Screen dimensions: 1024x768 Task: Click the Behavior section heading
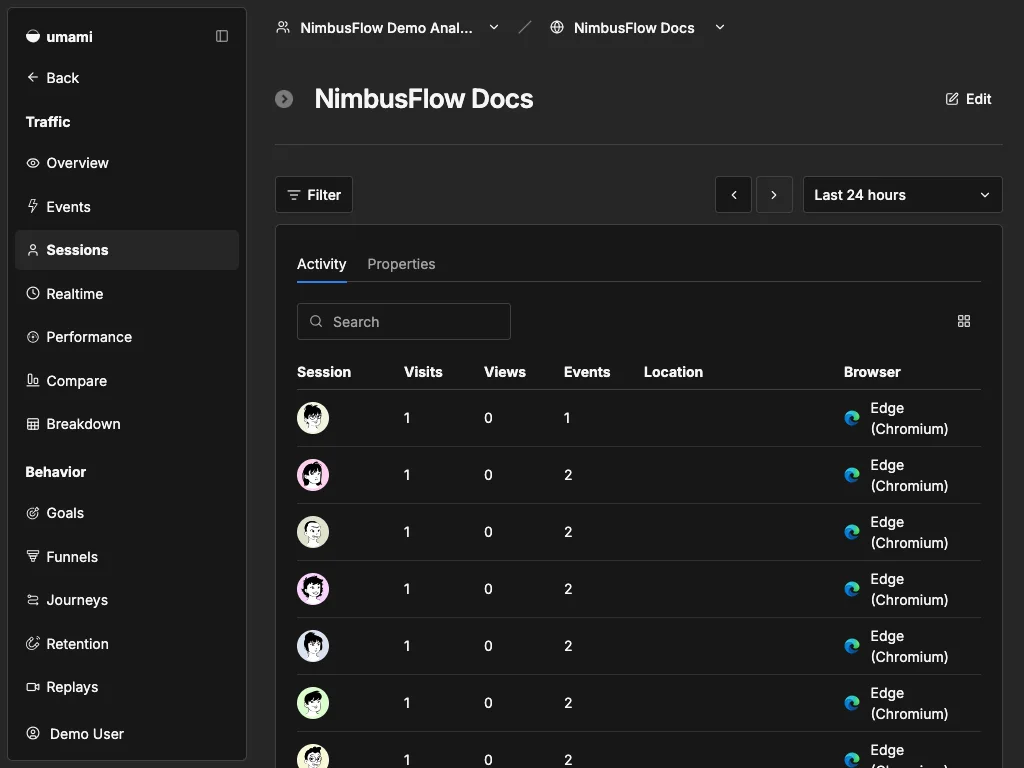click(x=56, y=472)
